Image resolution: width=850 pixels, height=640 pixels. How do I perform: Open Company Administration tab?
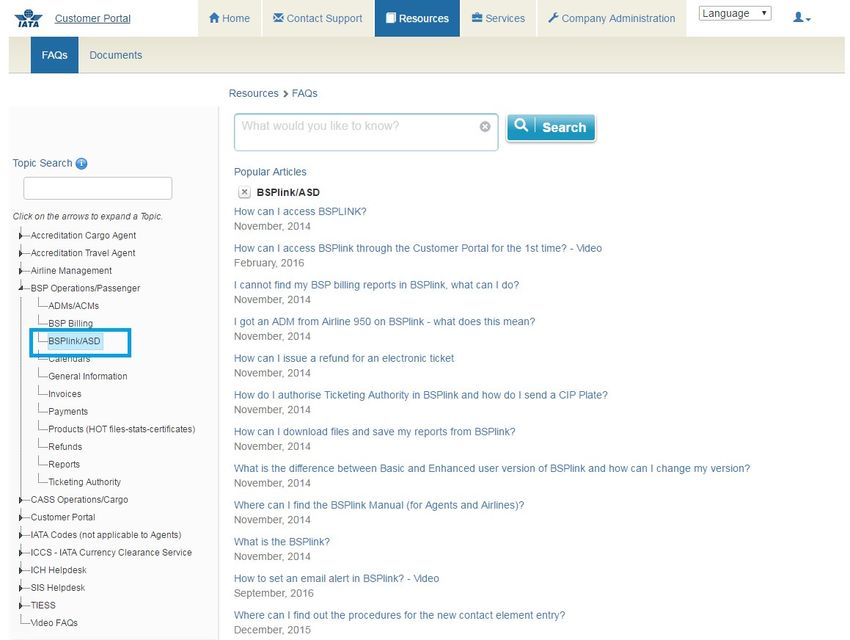[x=611, y=18]
